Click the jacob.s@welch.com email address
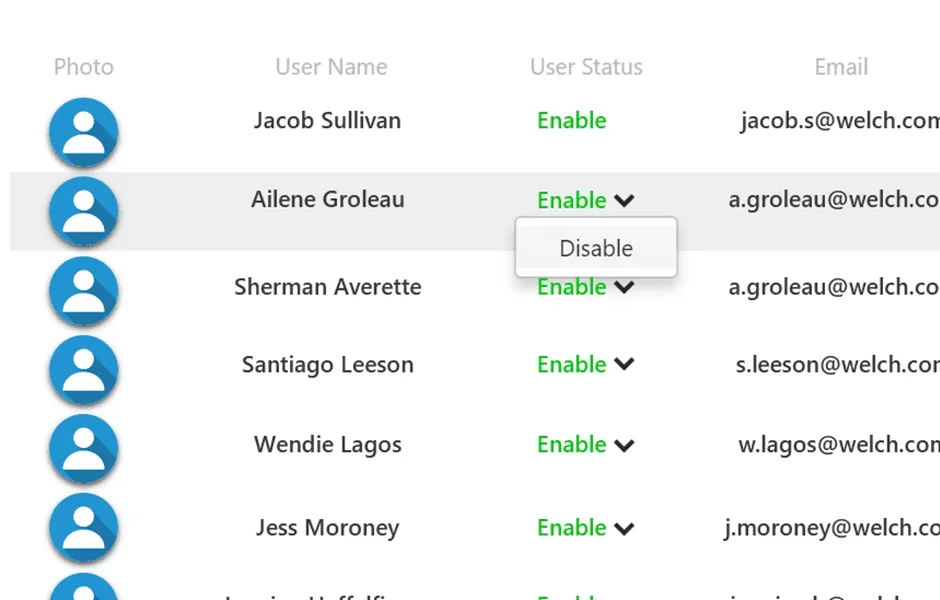The width and height of the screenshot is (940, 600). click(839, 121)
